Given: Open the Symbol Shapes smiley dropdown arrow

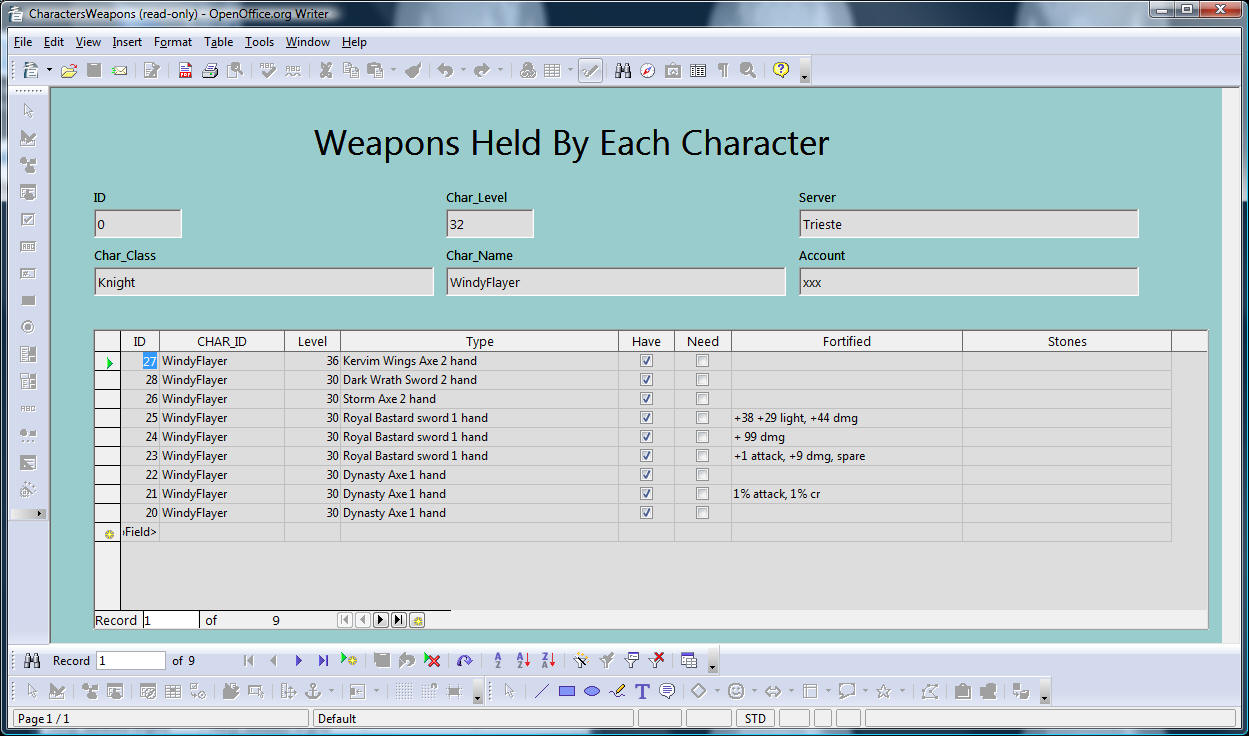Looking at the screenshot, I should tap(753, 691).
